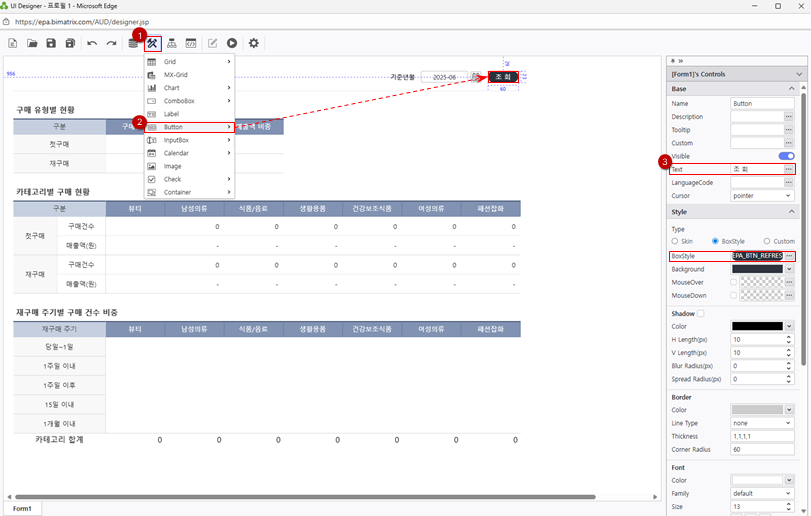Click the 조회 button on canvas

click(503, 77)
